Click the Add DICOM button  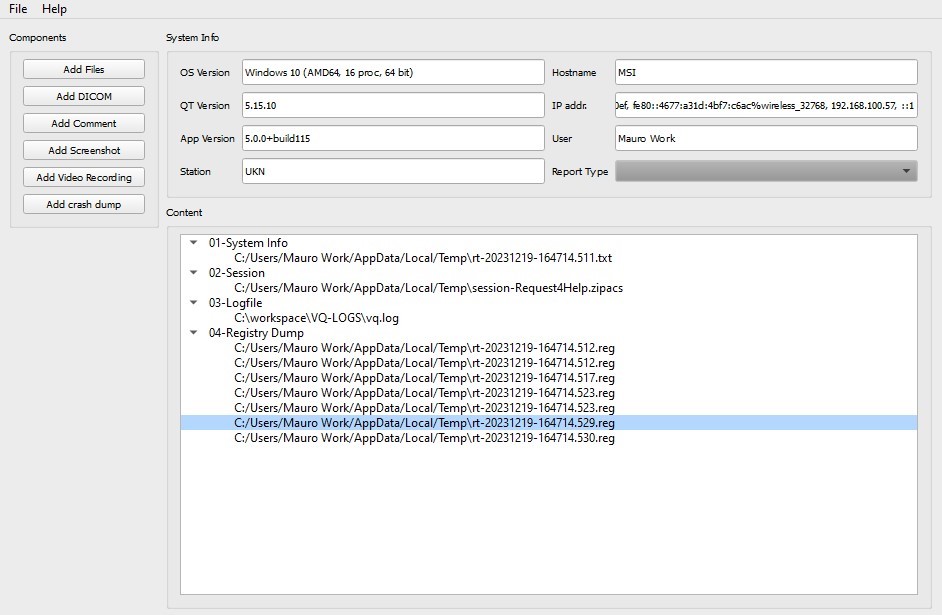[84, 97]
